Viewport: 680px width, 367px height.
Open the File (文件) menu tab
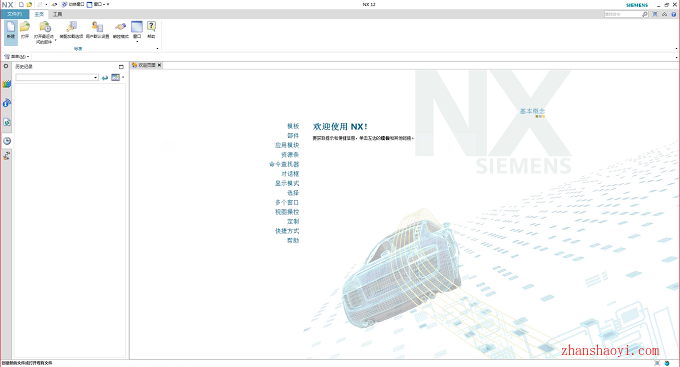[14, 14]
